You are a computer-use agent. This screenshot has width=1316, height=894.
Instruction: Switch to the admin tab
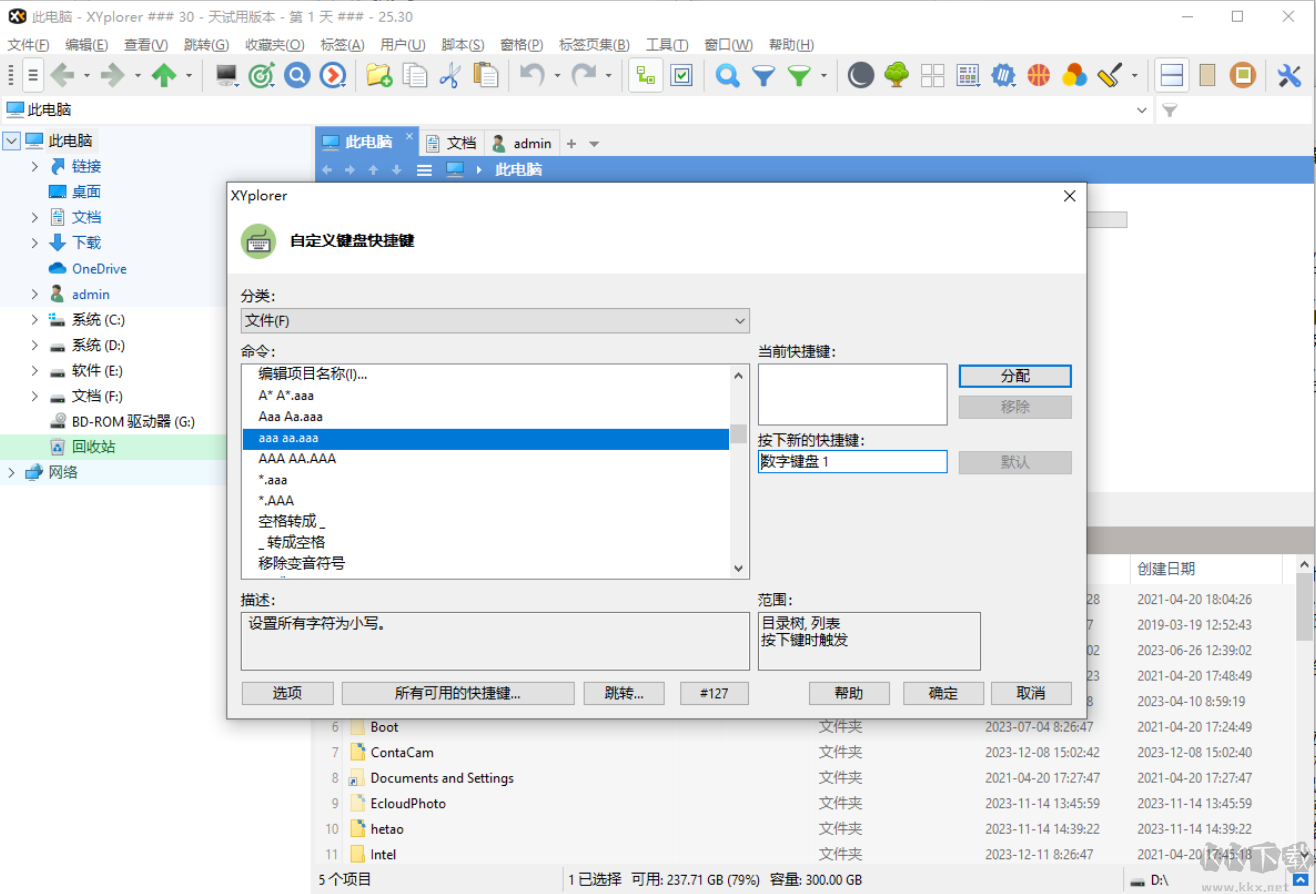click(521, 142)
